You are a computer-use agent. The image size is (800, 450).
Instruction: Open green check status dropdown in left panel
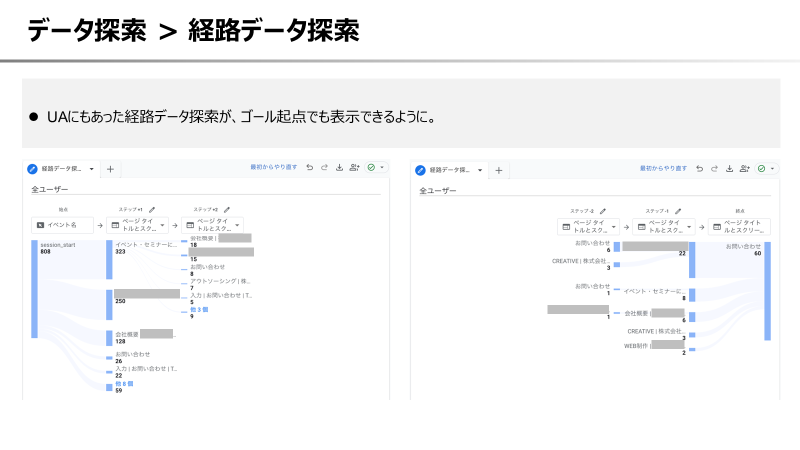click(x=376, y=169)
